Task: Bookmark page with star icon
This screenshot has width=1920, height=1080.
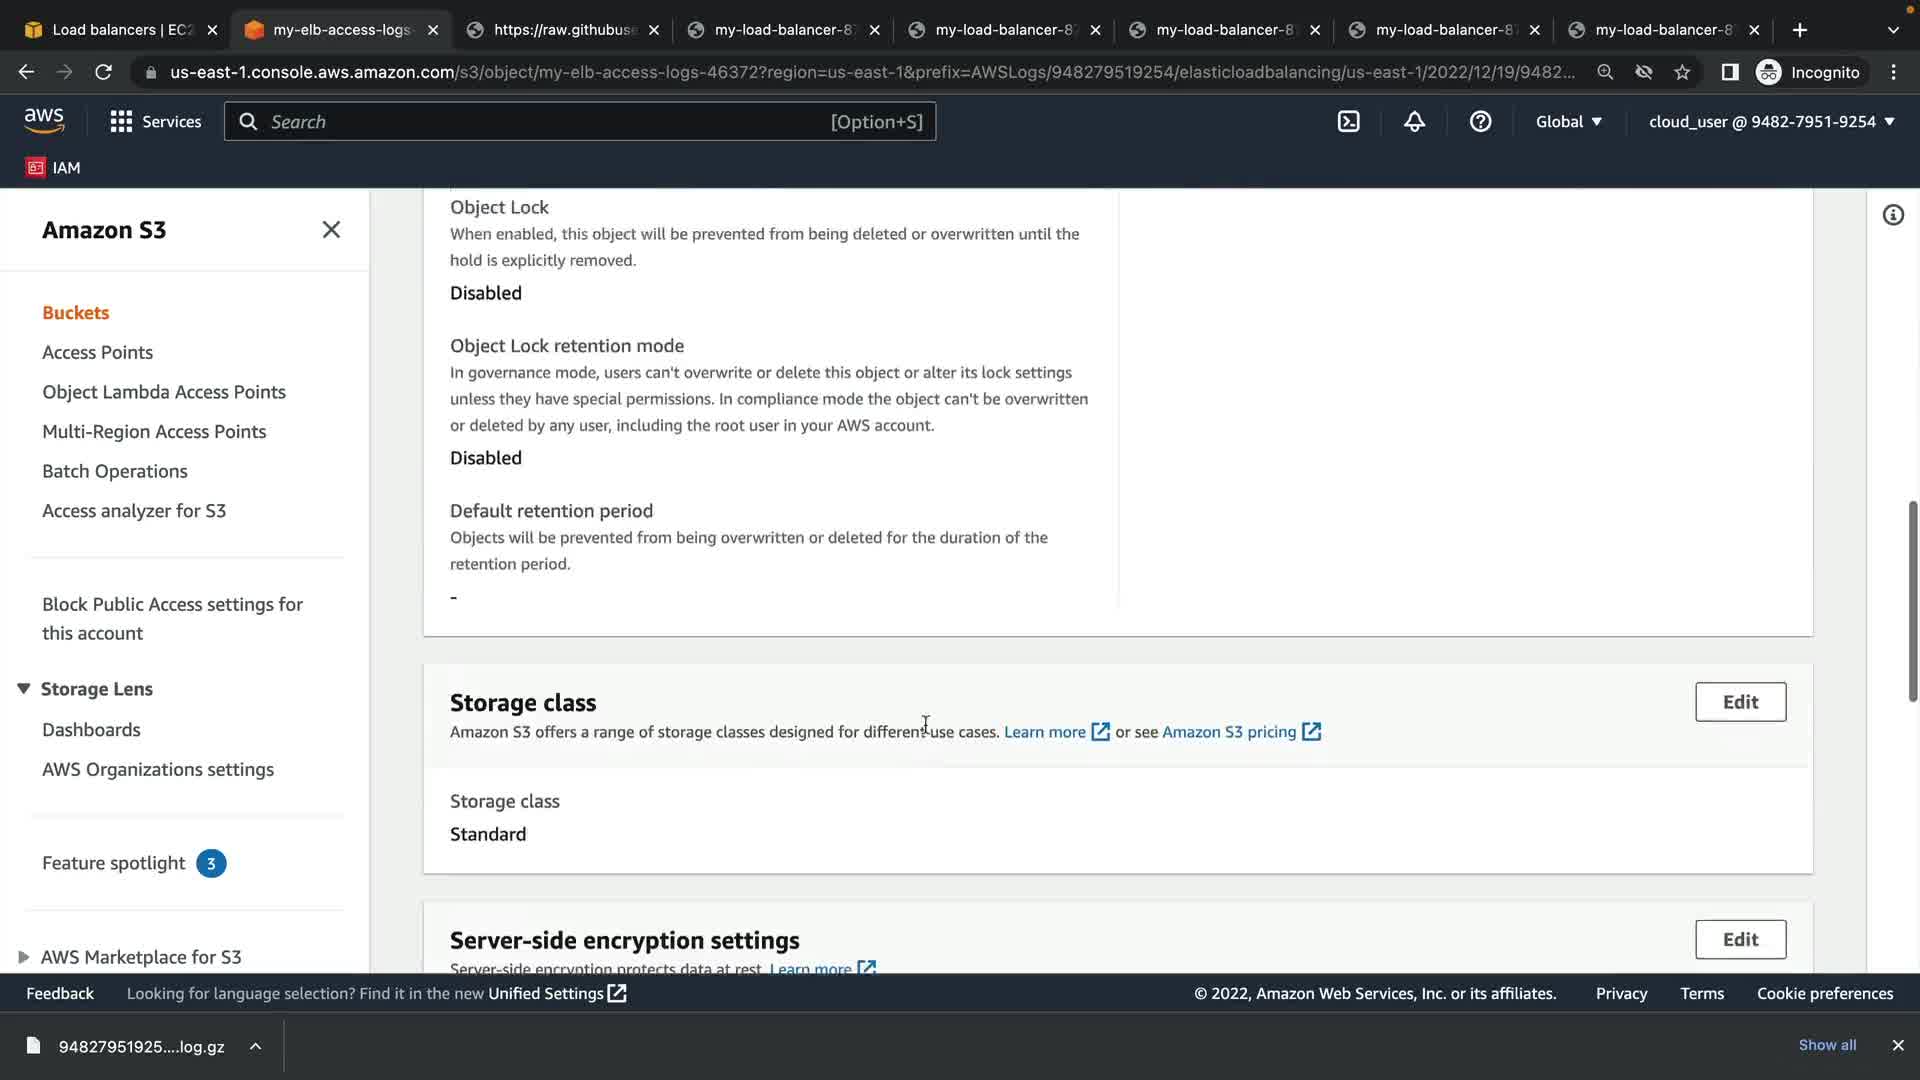Action: coord(1682,72)
